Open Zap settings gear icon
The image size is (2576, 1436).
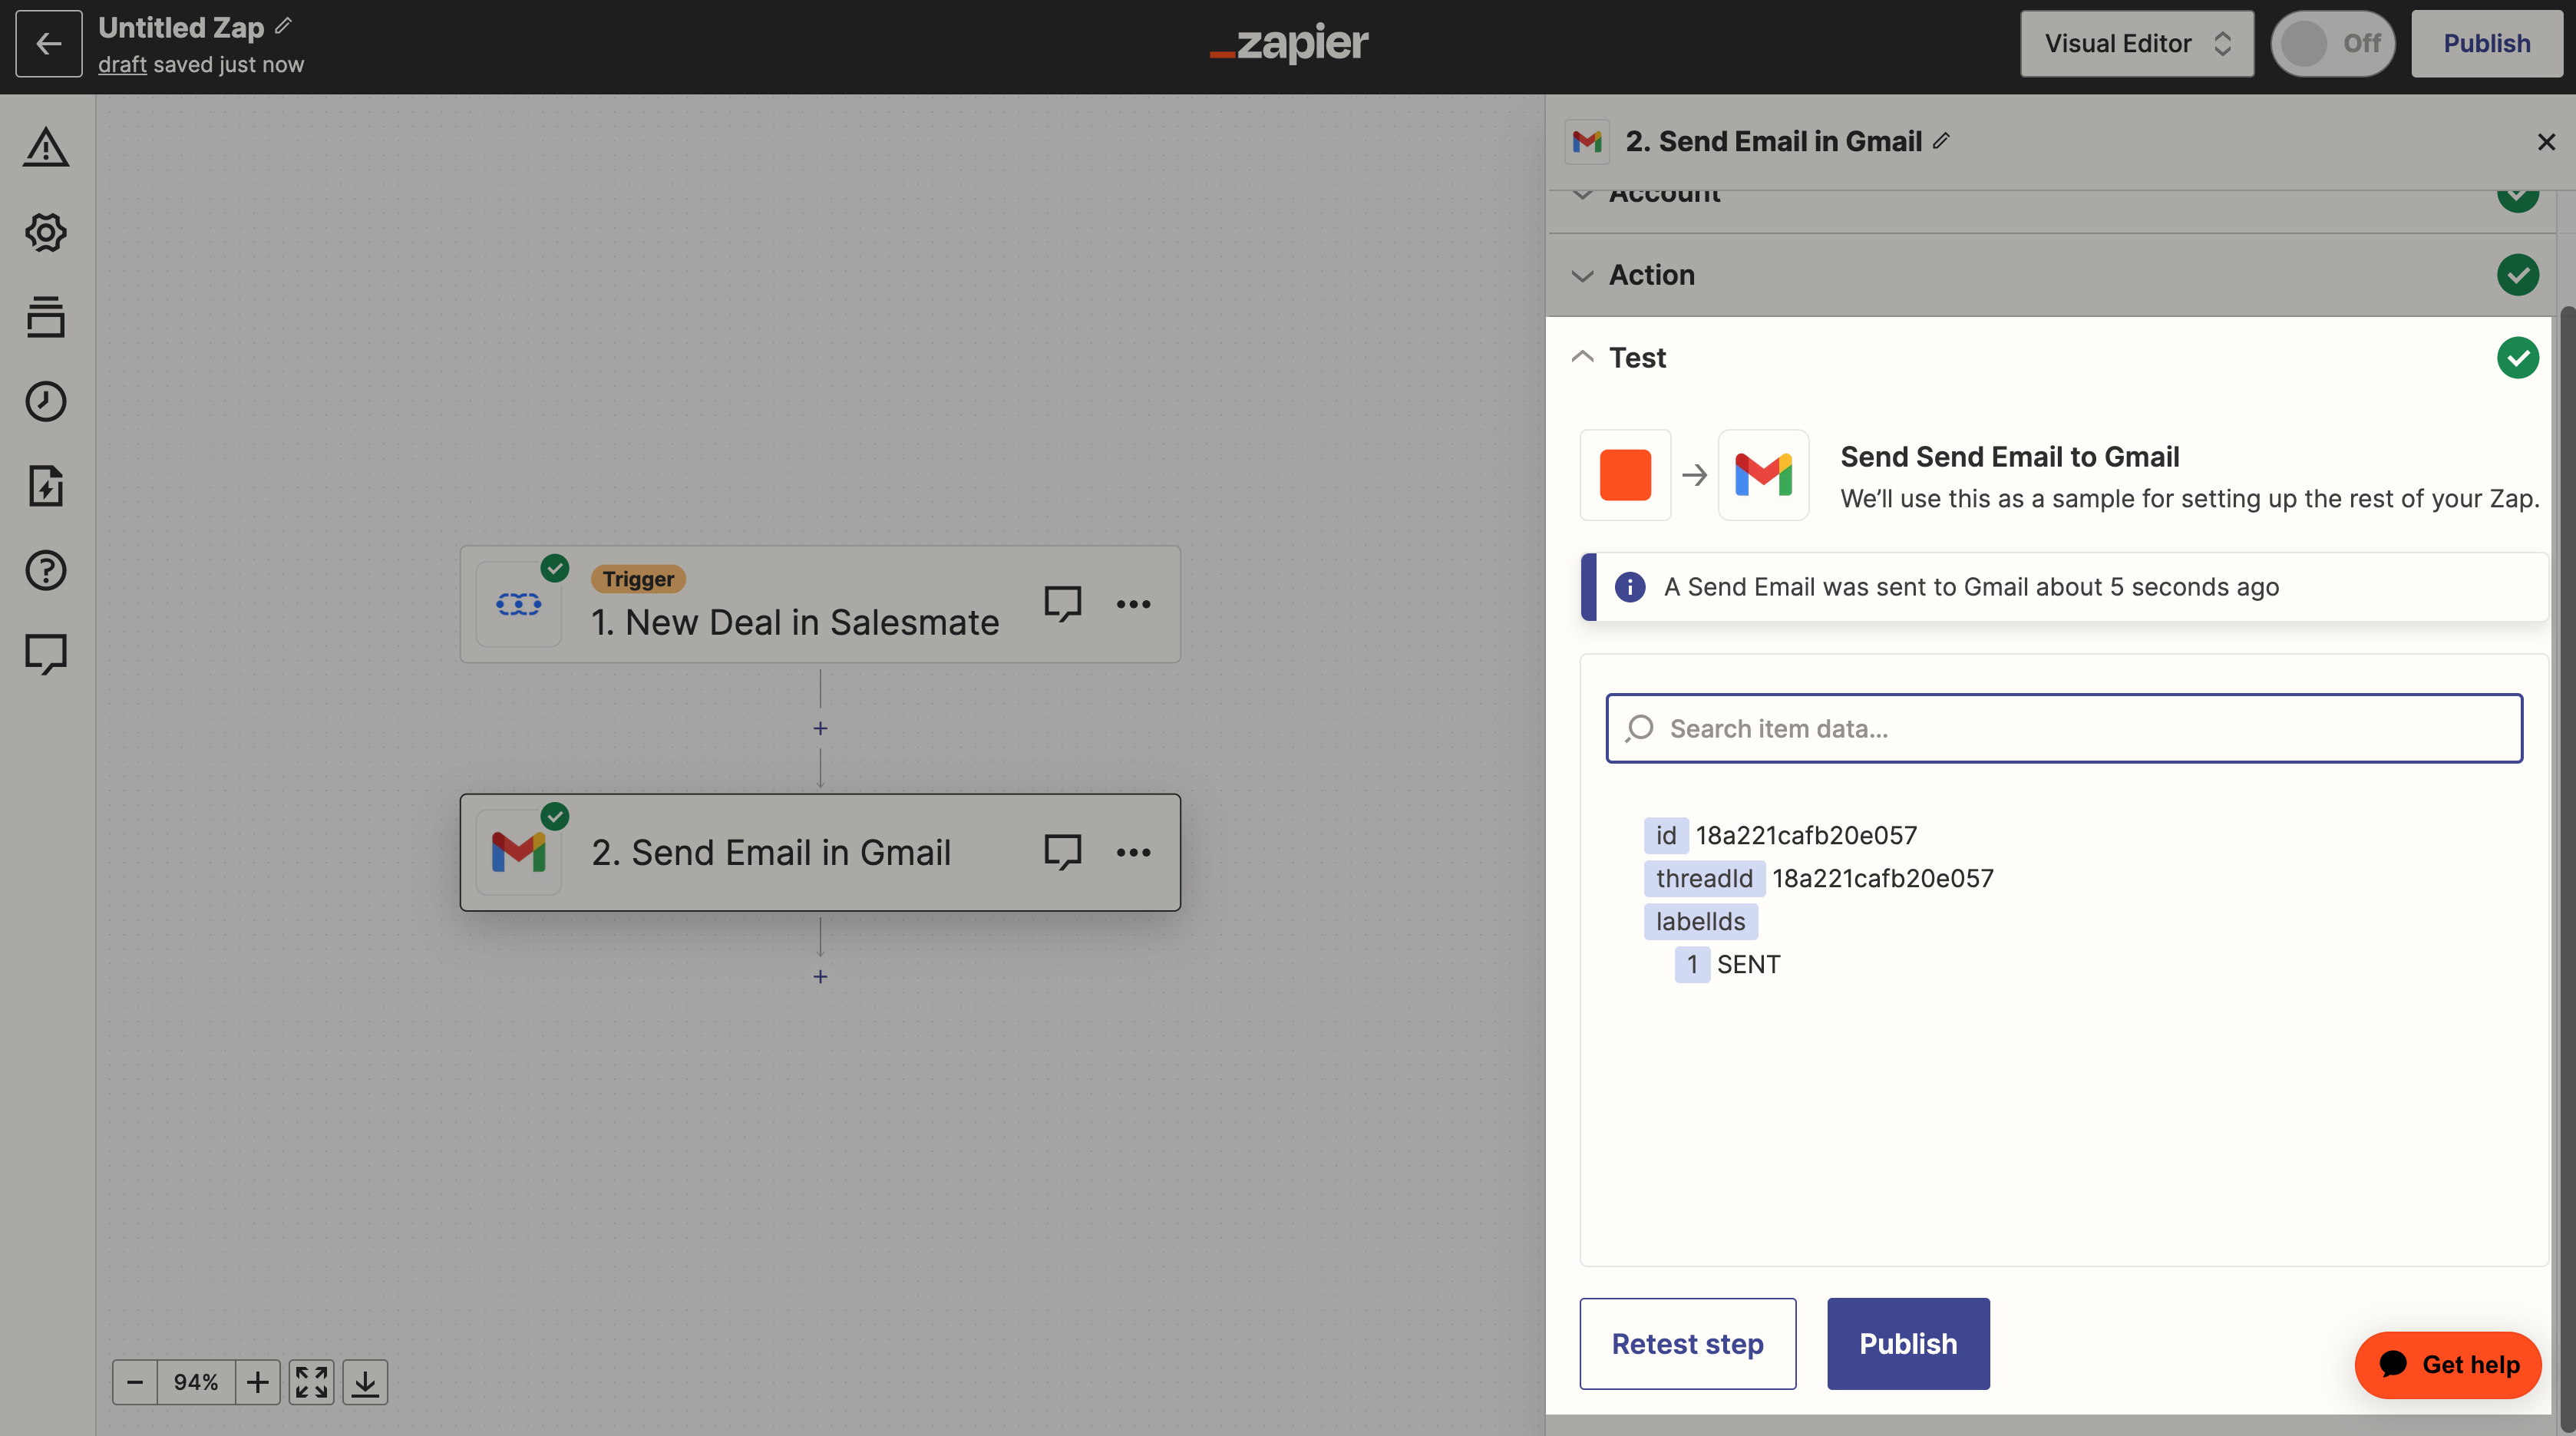tap(46, 232)
